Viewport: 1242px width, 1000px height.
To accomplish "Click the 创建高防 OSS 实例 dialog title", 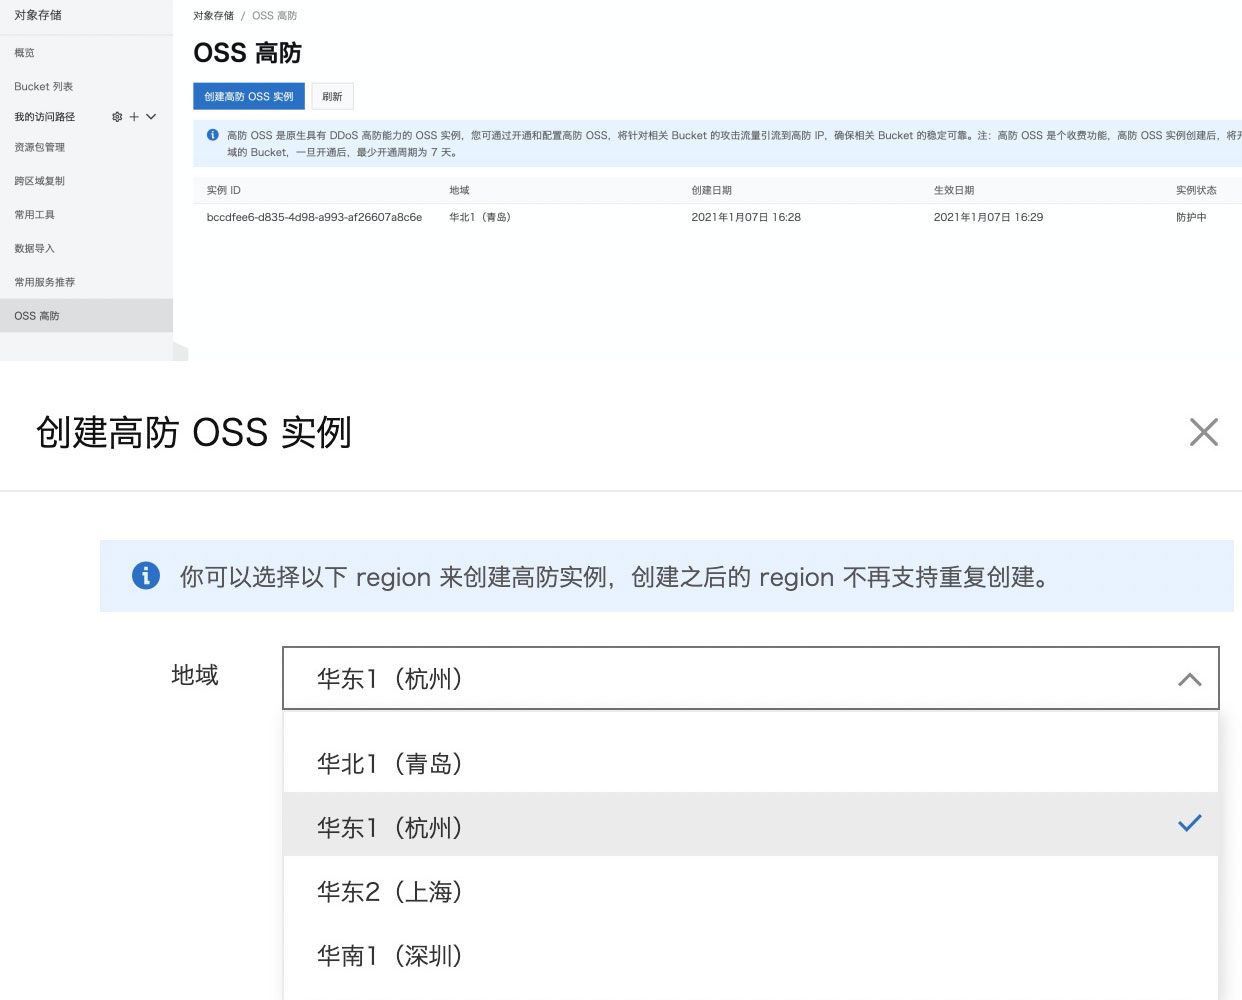I will point(194,432).
